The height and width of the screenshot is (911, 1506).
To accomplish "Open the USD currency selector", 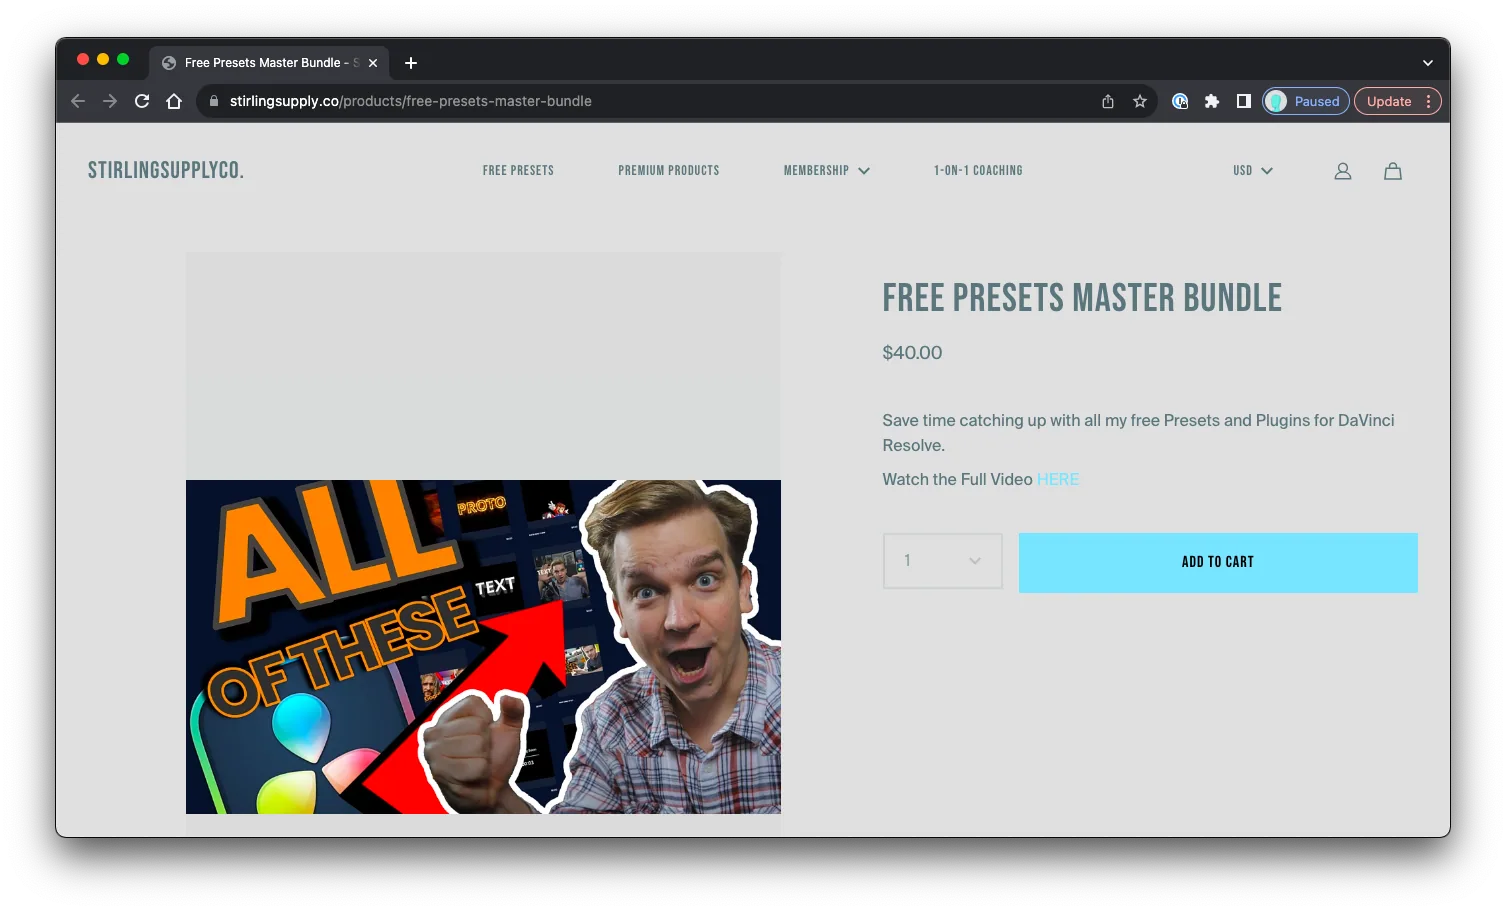I will coord(1253,171).
